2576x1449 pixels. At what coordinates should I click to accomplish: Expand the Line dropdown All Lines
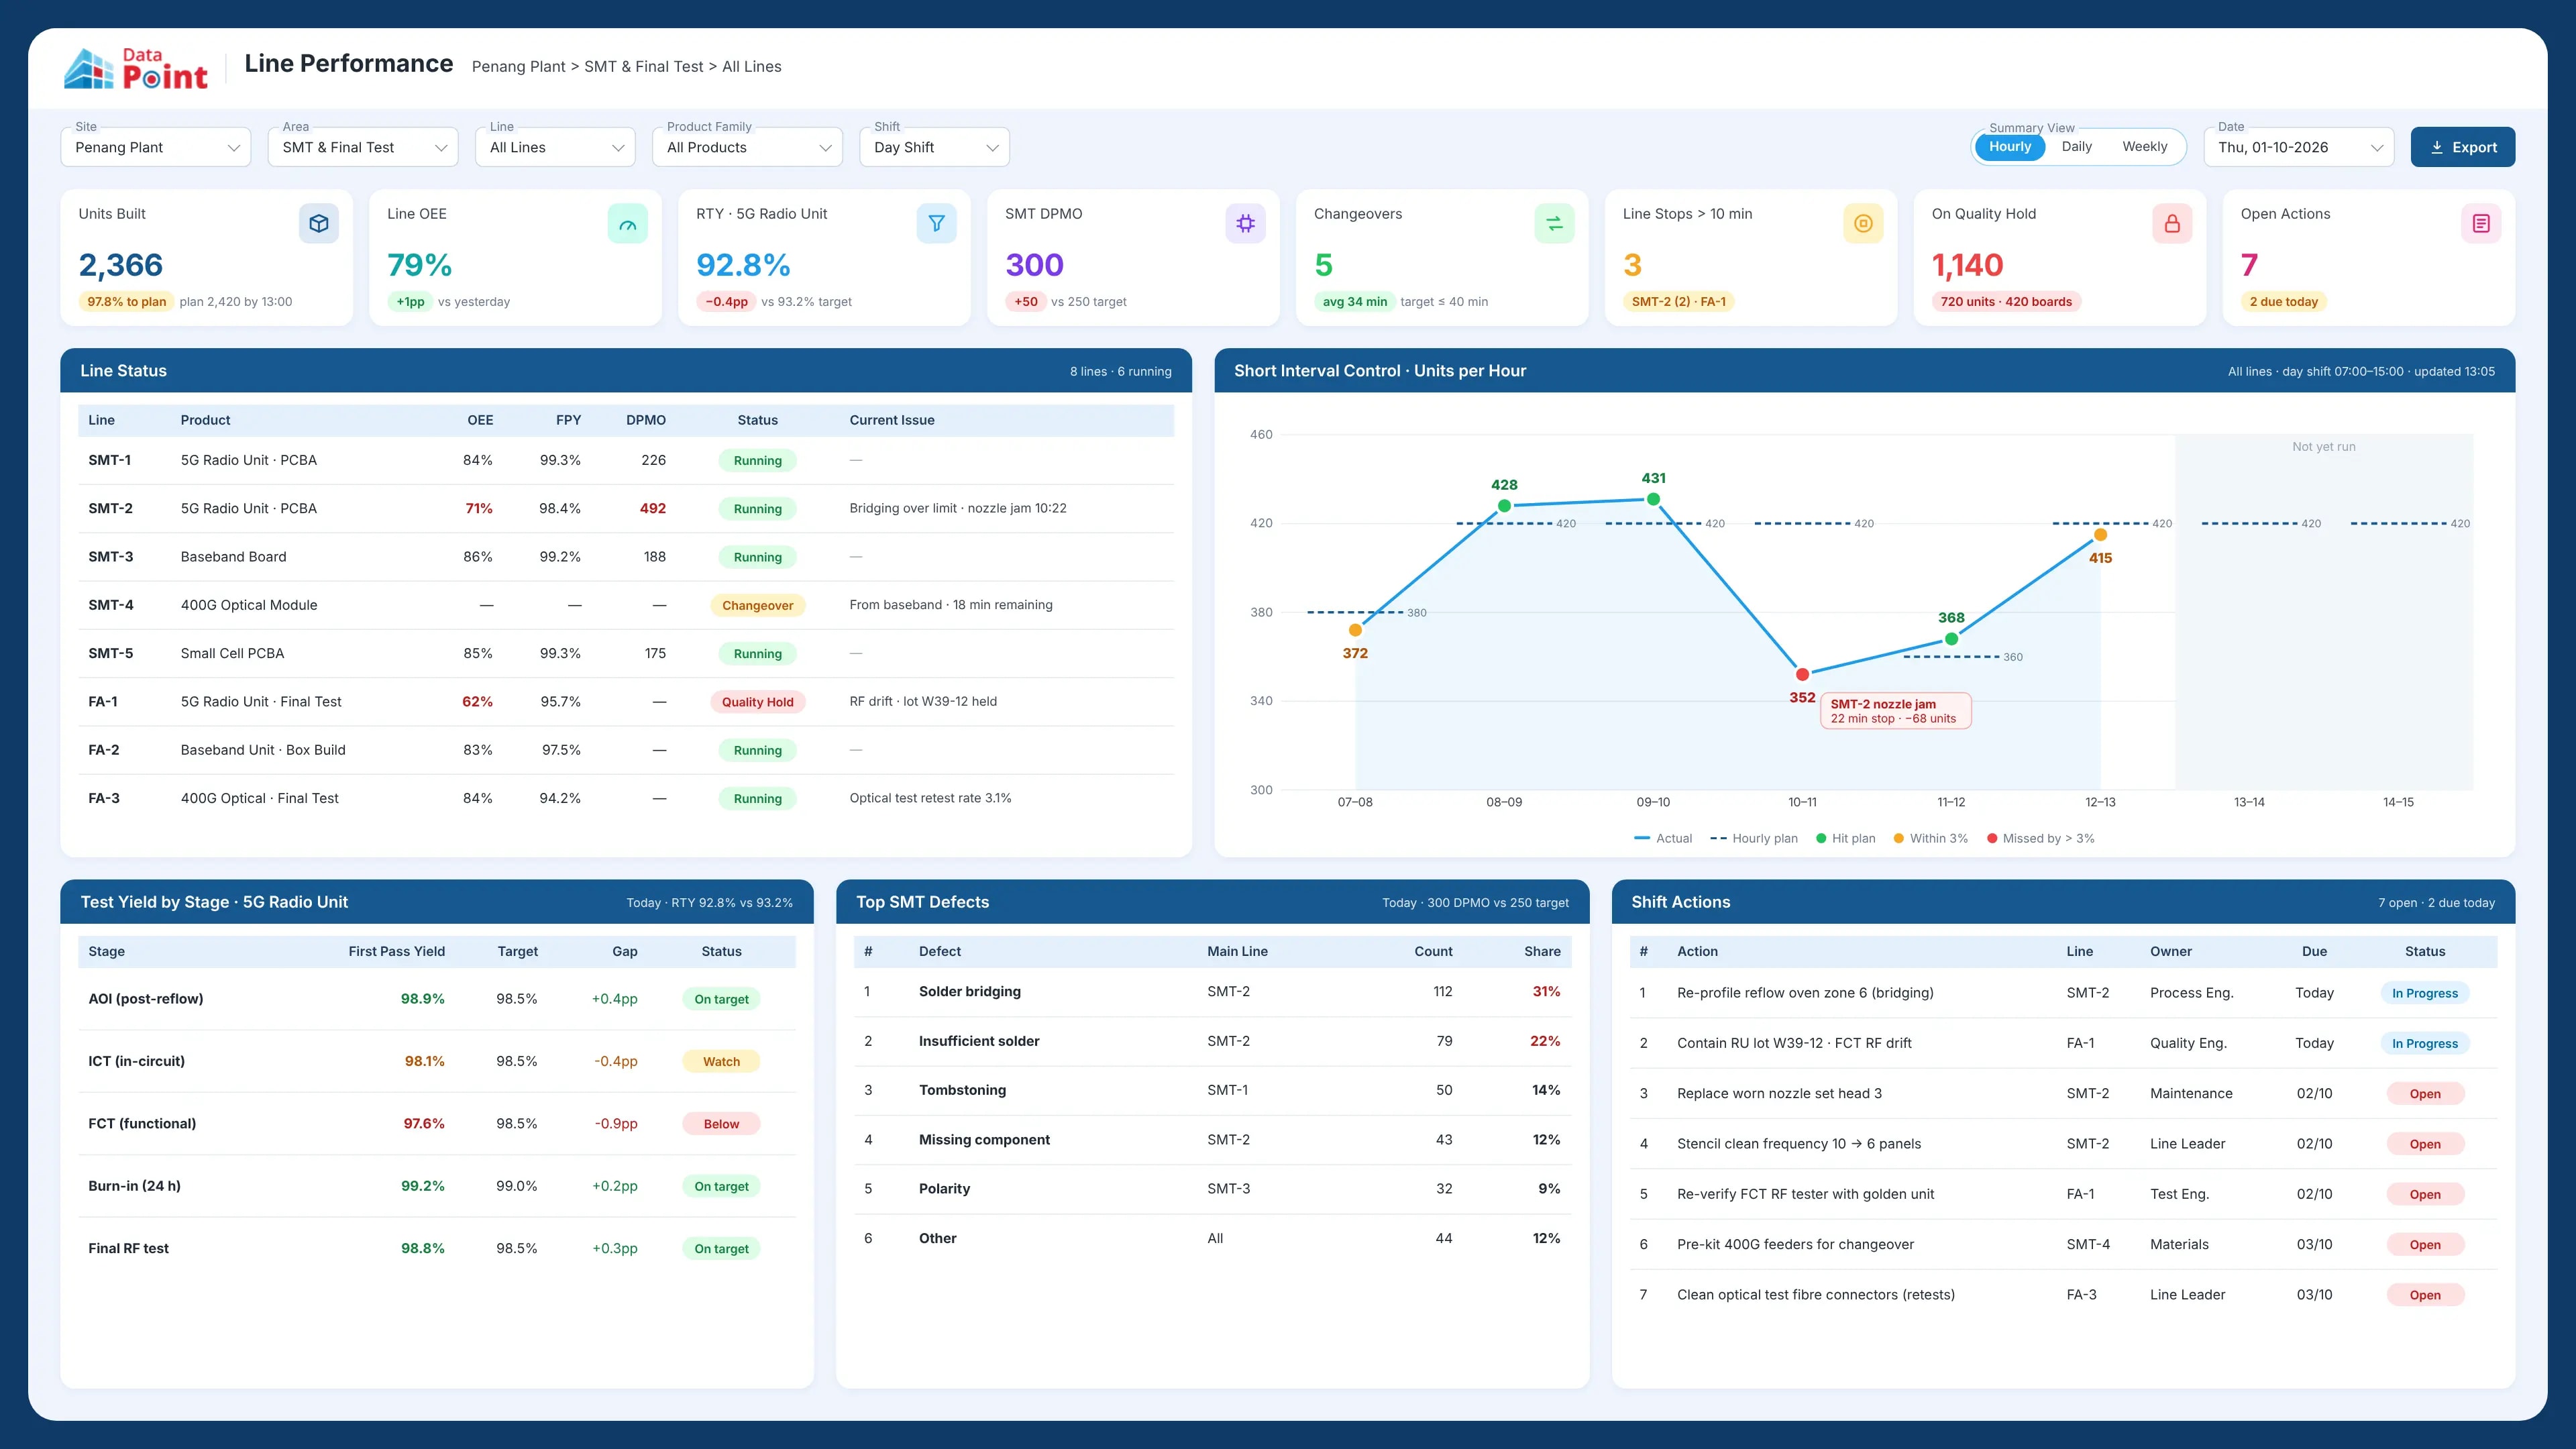pyautogui.click(x=555, y=147)
